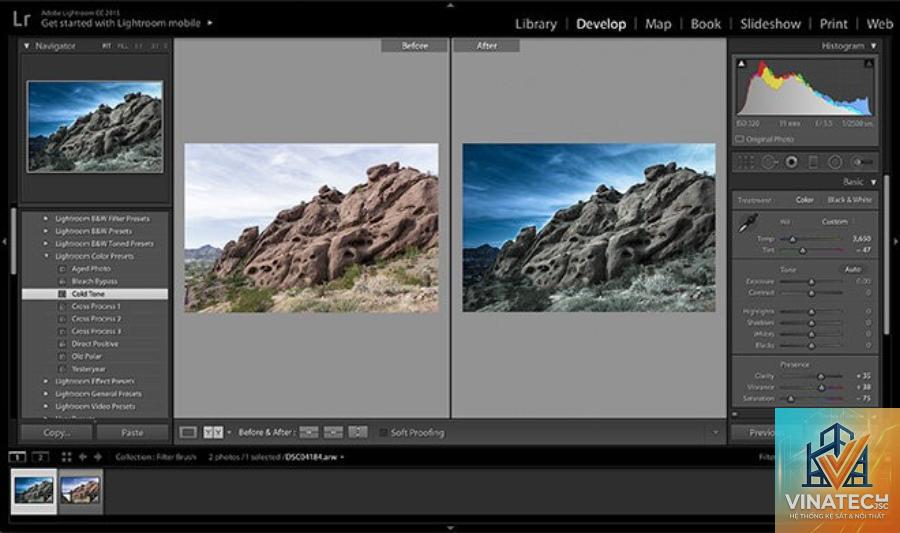Go forward with the right arrow icon
The height and width of the screenshot is (533, 900).
tap(98, 457)
